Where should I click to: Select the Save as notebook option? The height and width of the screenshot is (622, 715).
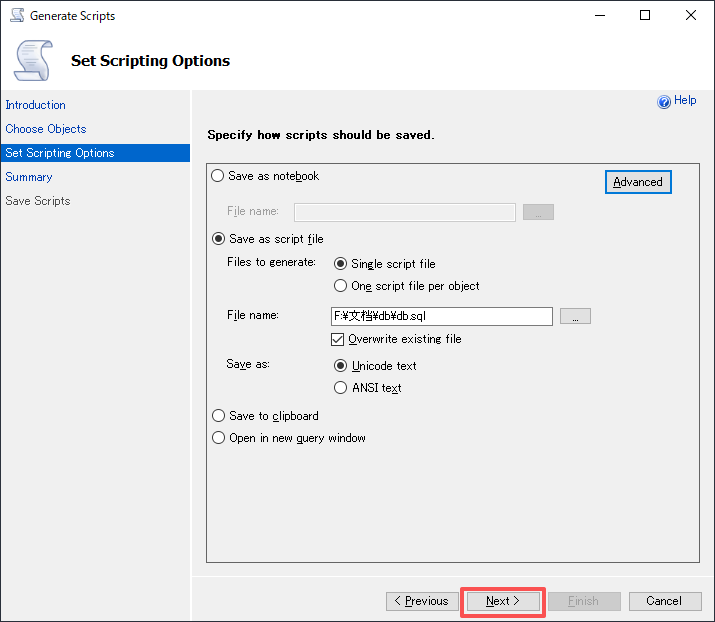pyautogui.click(x=219, y=176)
